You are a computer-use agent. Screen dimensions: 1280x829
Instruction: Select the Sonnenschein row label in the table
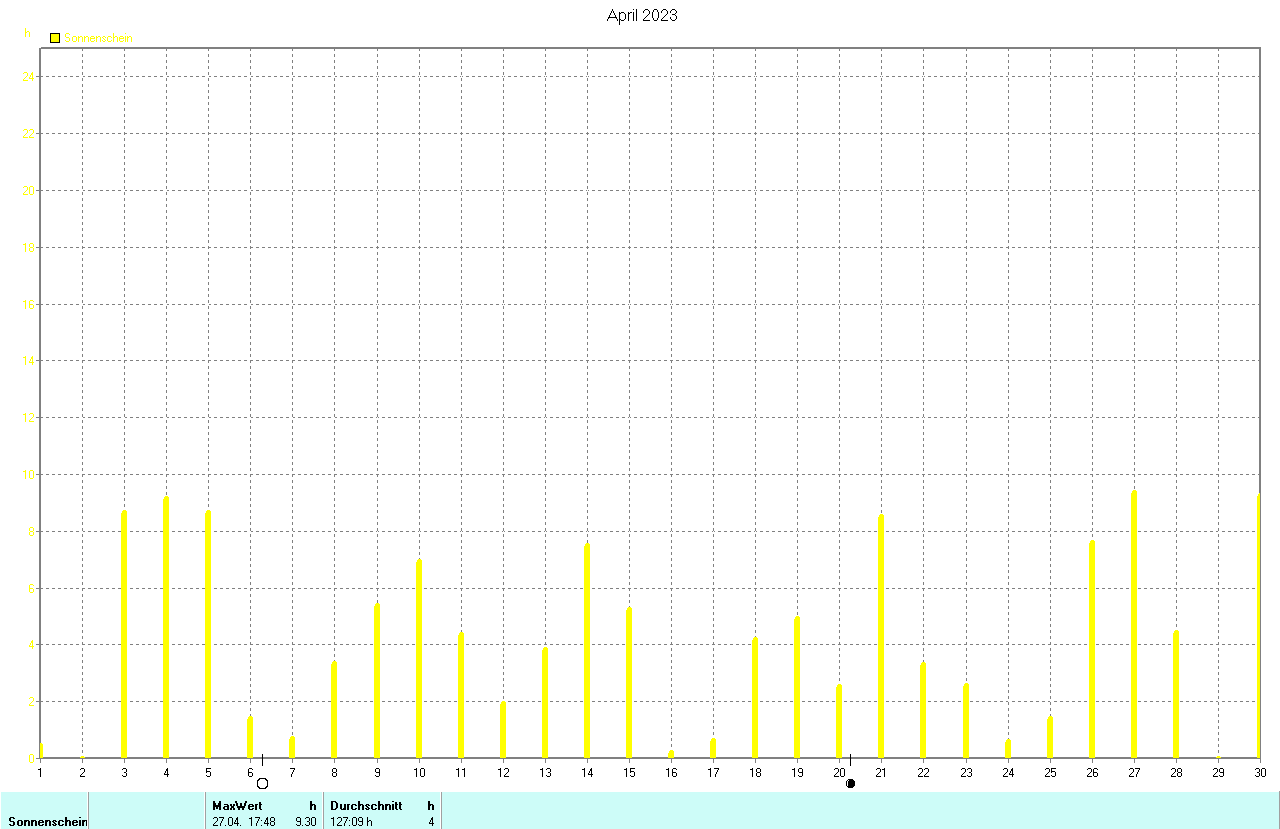click(x=48, y=822)
